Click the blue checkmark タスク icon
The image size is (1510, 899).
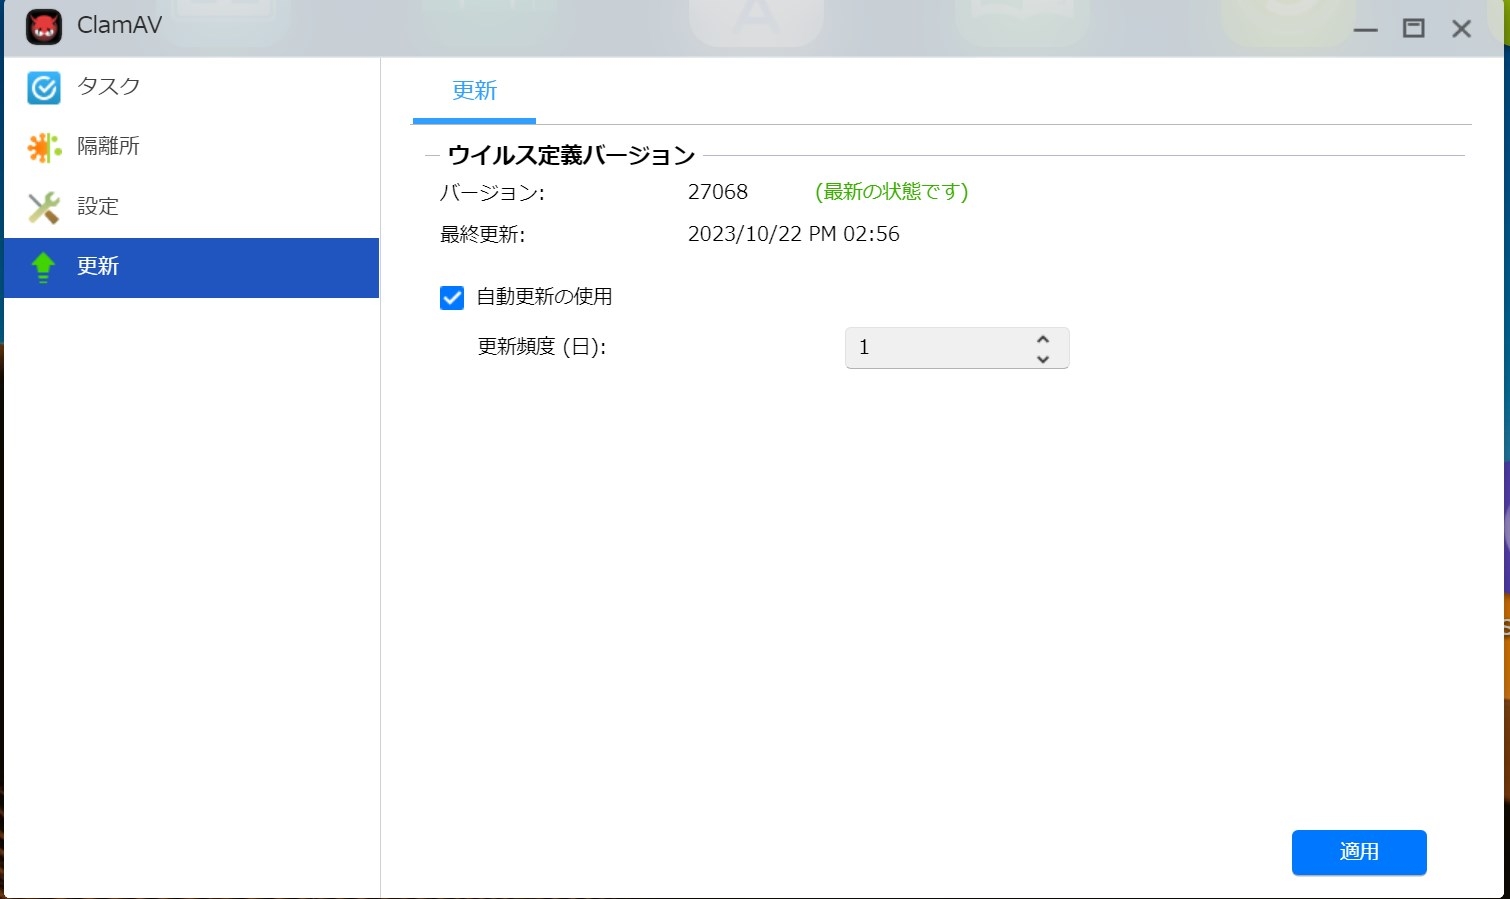click(44, 87)
